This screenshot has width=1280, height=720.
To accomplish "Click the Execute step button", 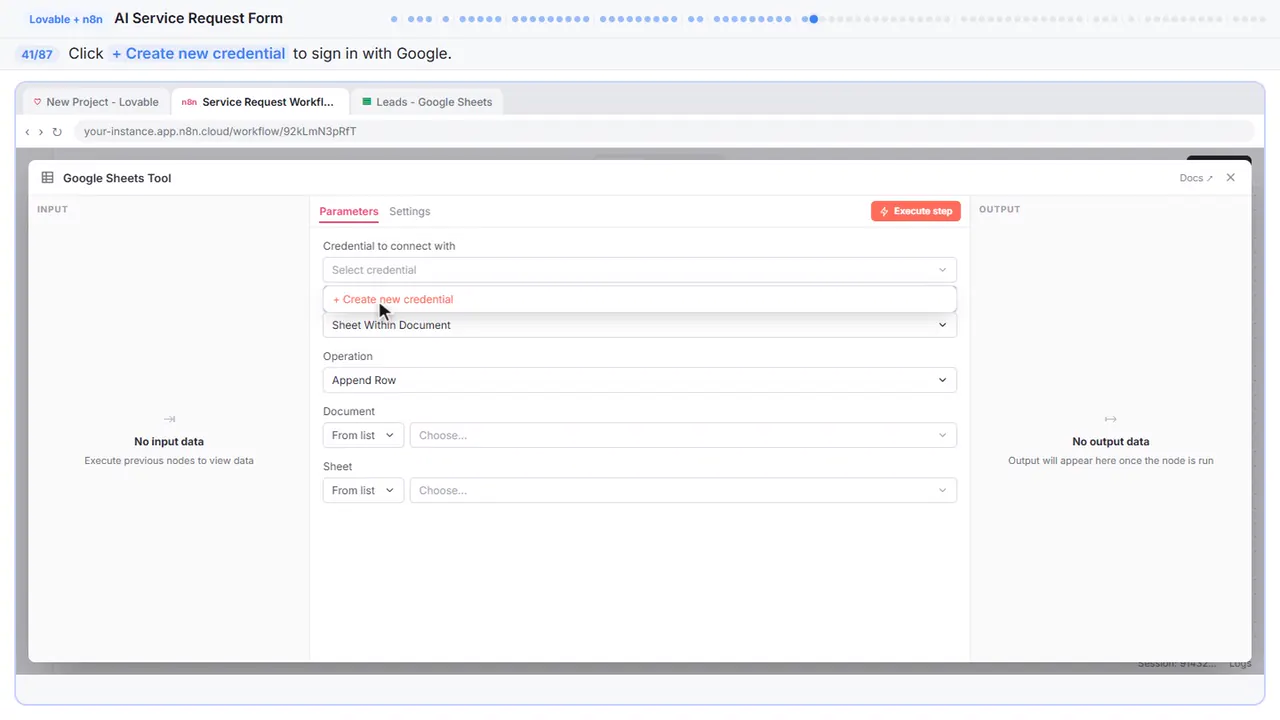I will click(916, 211).
